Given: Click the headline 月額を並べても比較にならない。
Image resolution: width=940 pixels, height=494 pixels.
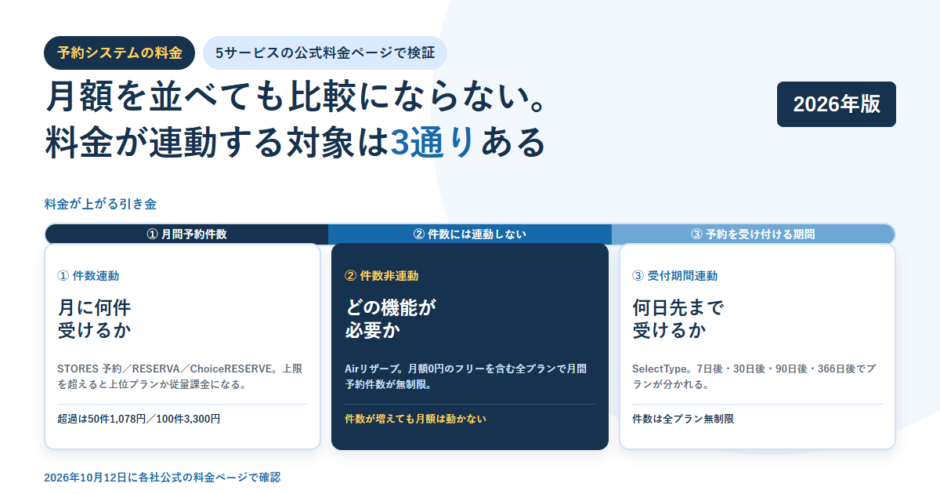Looking at the screenshot, I should click(297, 97).
